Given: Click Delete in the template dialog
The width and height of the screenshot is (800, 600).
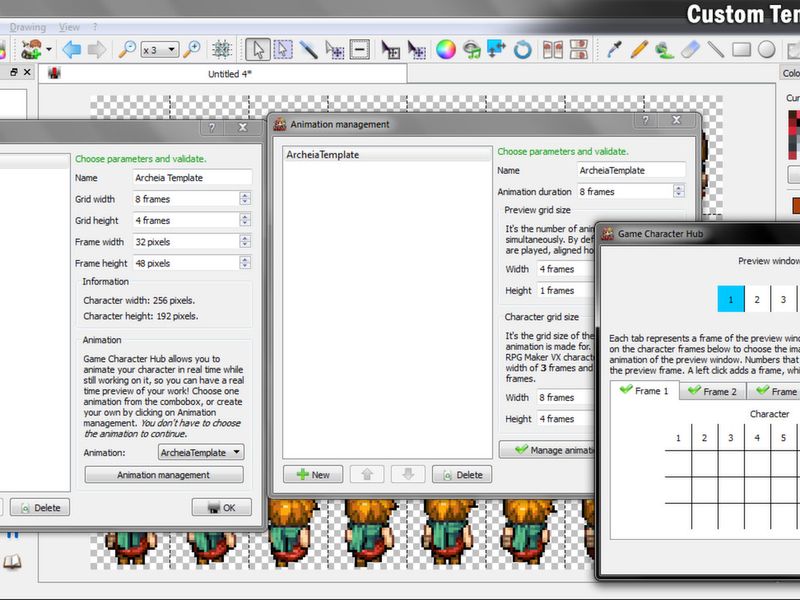Looking at the screenshot, I should [40, 508].
